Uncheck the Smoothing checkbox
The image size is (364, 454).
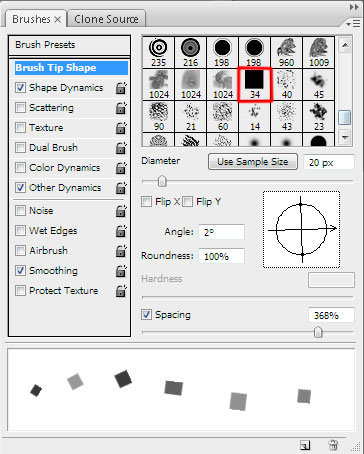(21, 271)
